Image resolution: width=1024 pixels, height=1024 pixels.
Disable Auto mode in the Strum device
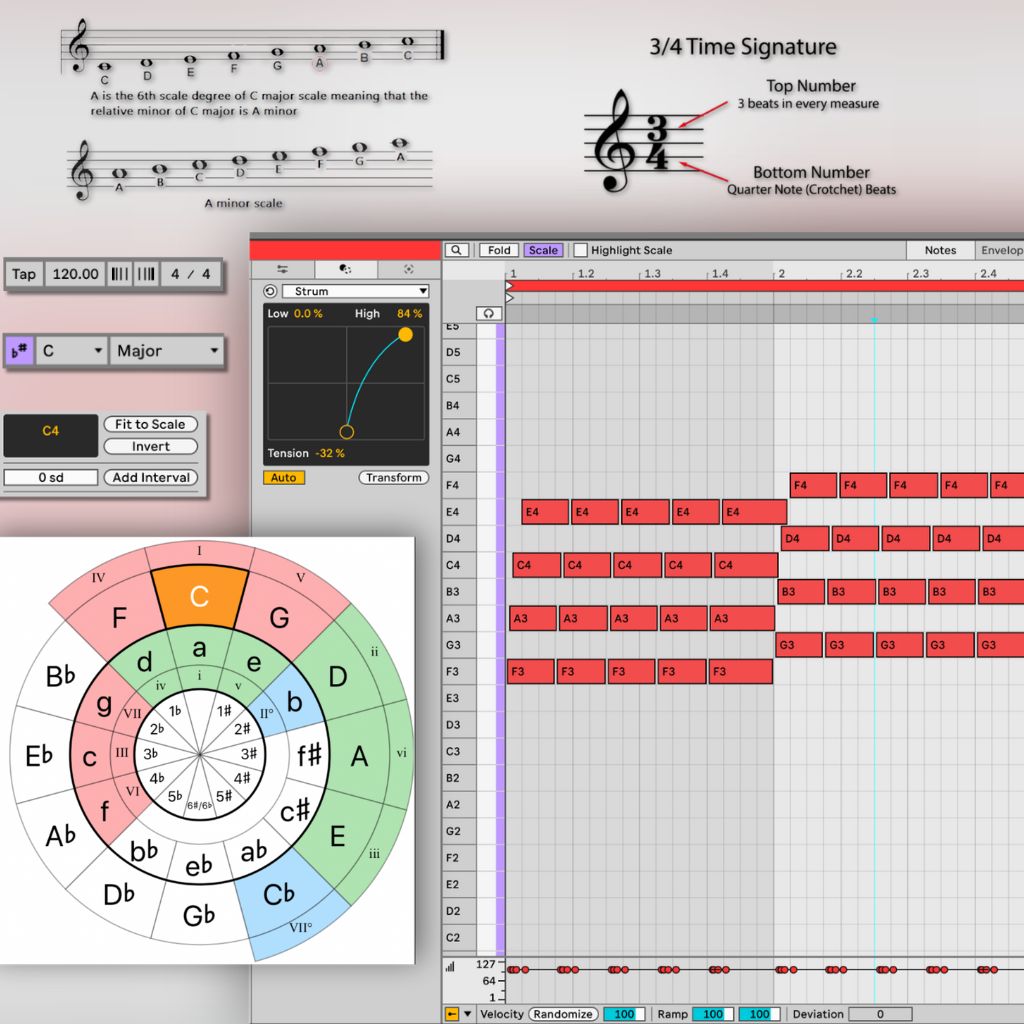283,478
